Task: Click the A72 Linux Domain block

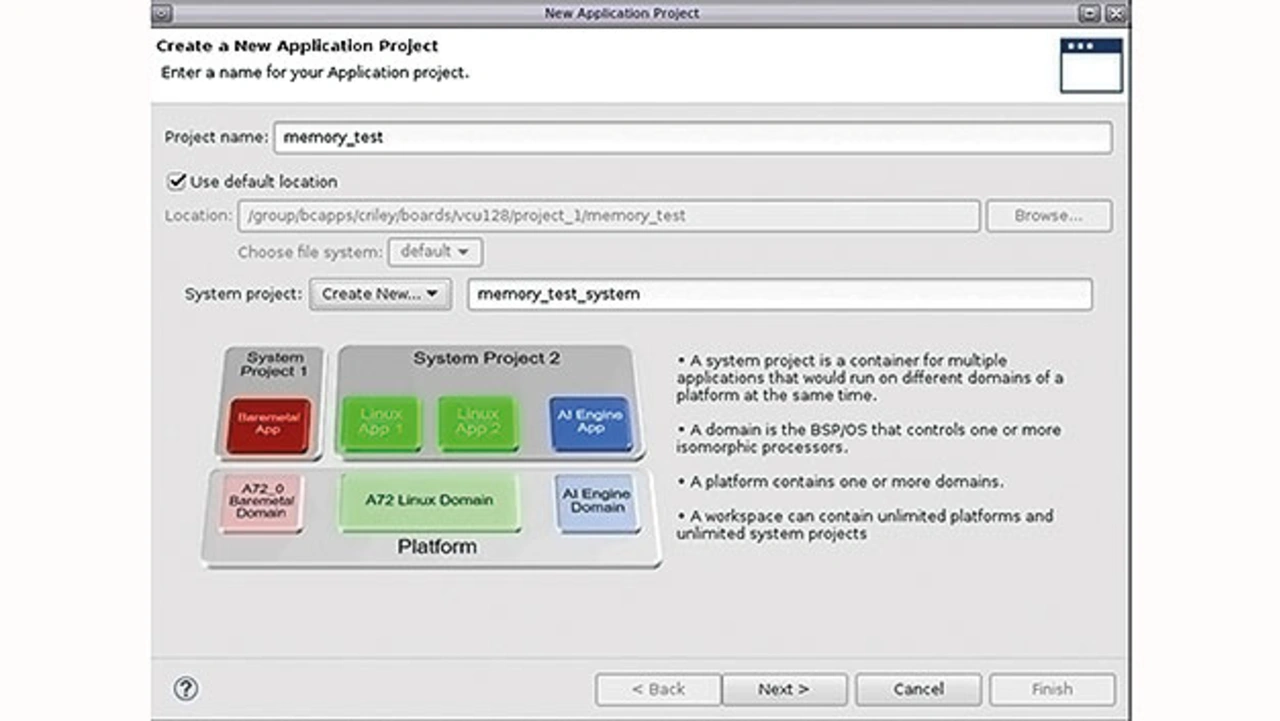Action: (x=429, y=501)
